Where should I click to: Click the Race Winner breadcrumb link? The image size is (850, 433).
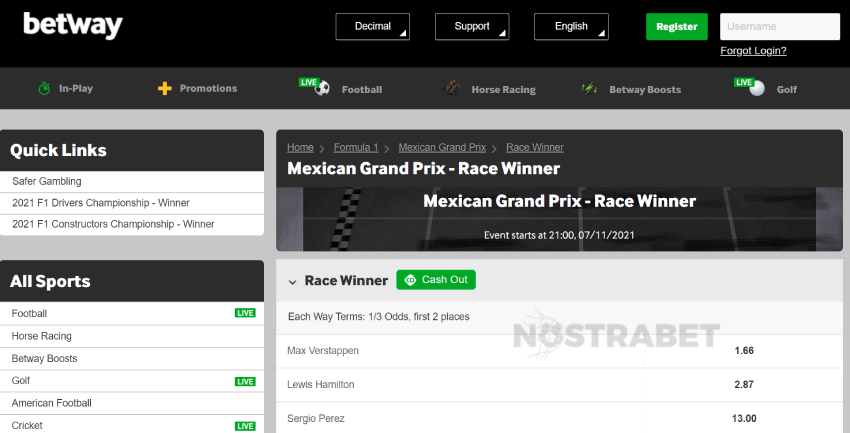535,147
